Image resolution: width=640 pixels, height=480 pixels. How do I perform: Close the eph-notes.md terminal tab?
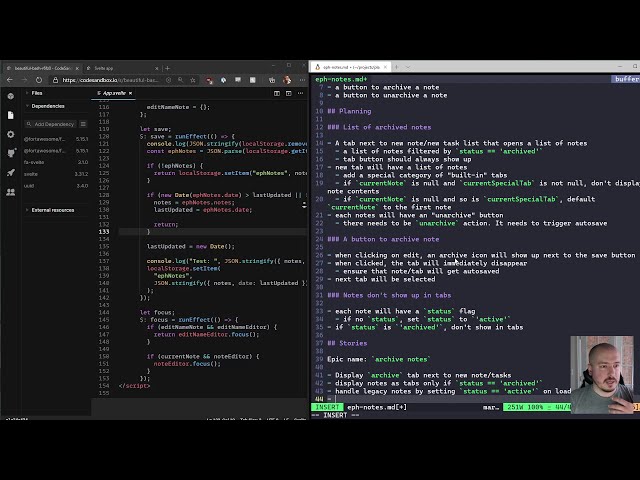385,67
